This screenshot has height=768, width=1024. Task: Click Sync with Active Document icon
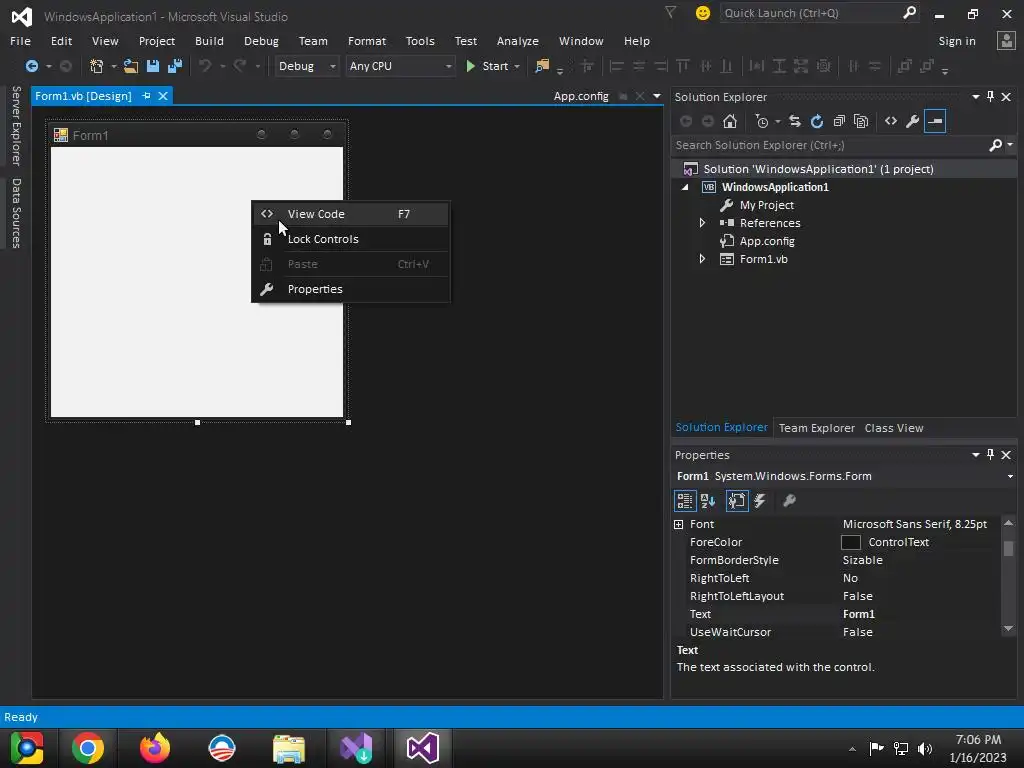click(x=795, y=121)
